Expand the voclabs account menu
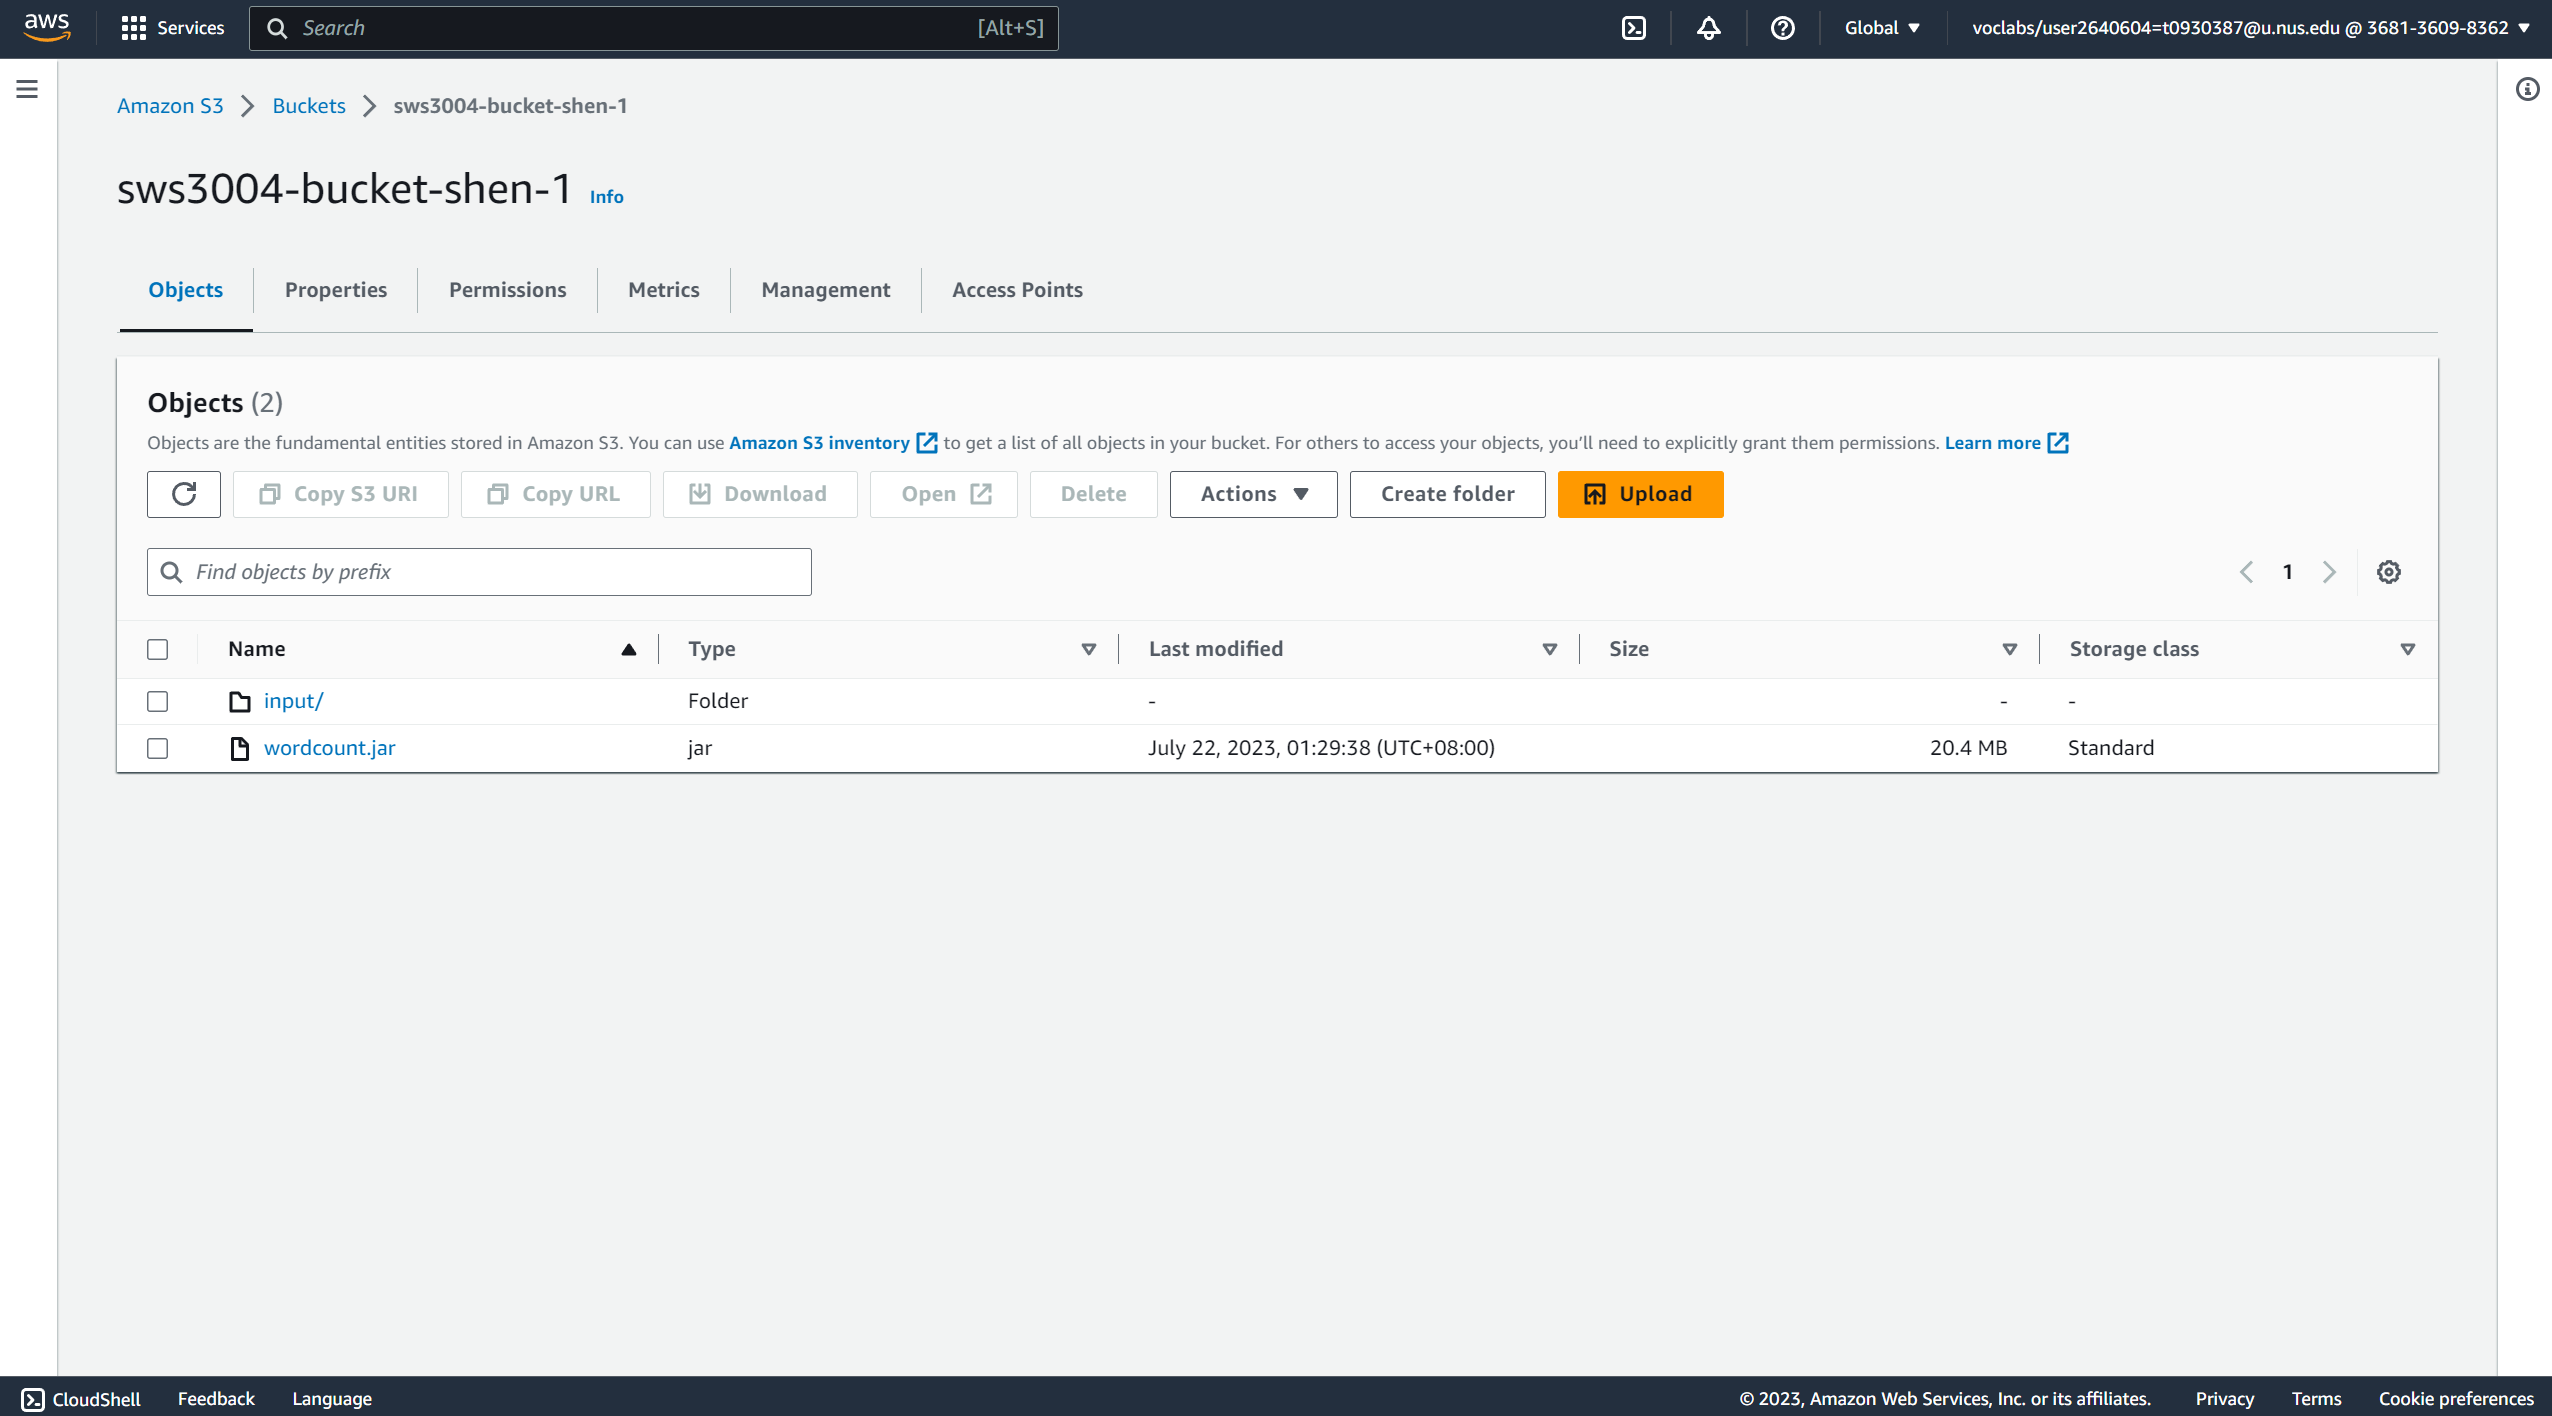The width and height of the screenshot is (2552, 1416). point(2250,28)
